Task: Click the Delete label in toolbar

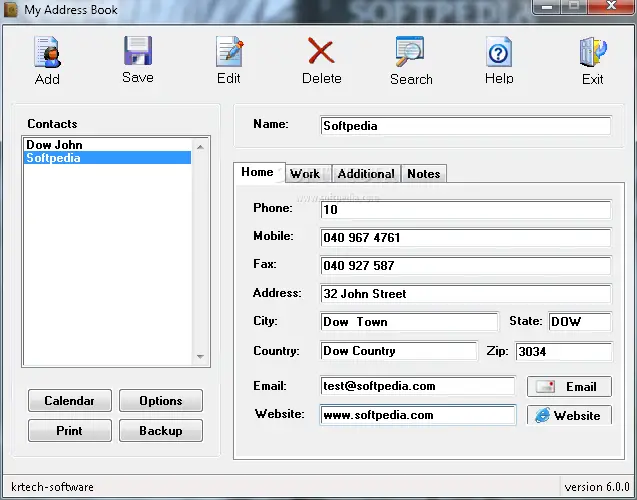Action: 321,78
